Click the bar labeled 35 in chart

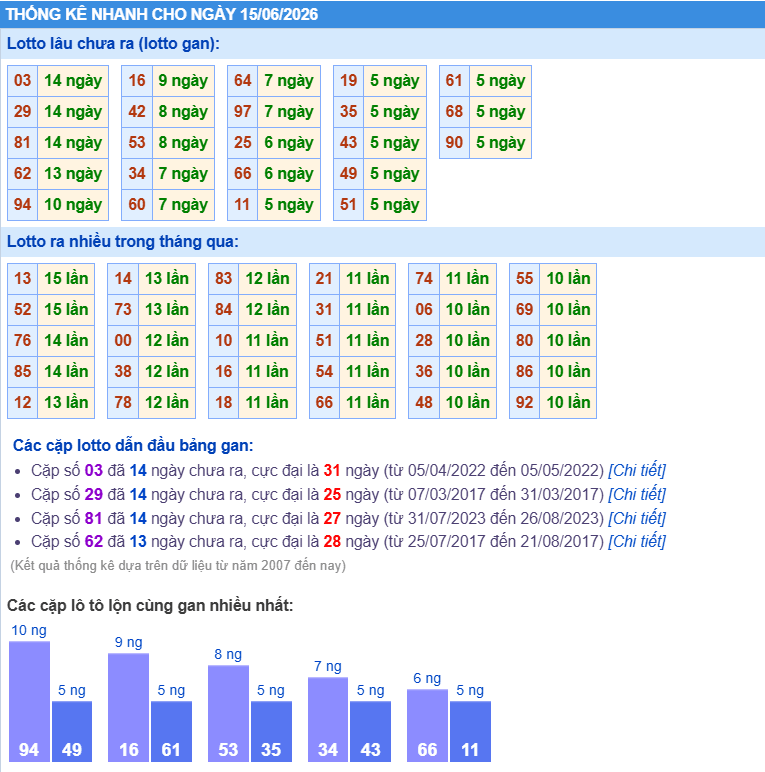pos(271,731)
